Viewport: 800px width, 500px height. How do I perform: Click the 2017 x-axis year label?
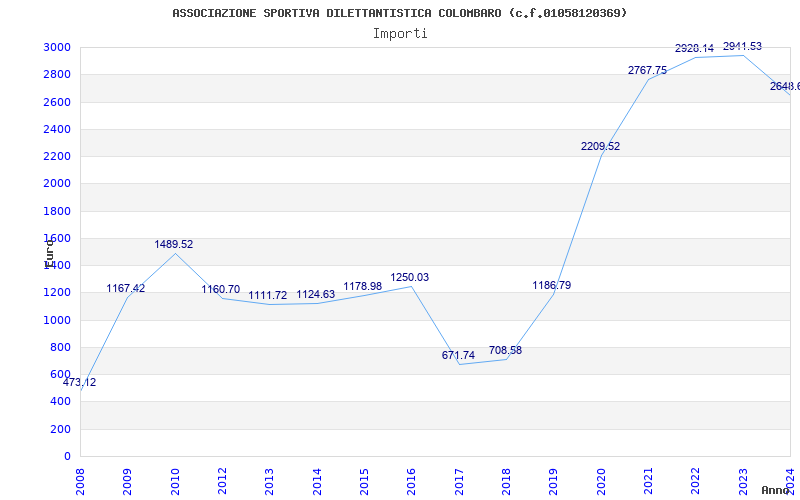(459, 481)
